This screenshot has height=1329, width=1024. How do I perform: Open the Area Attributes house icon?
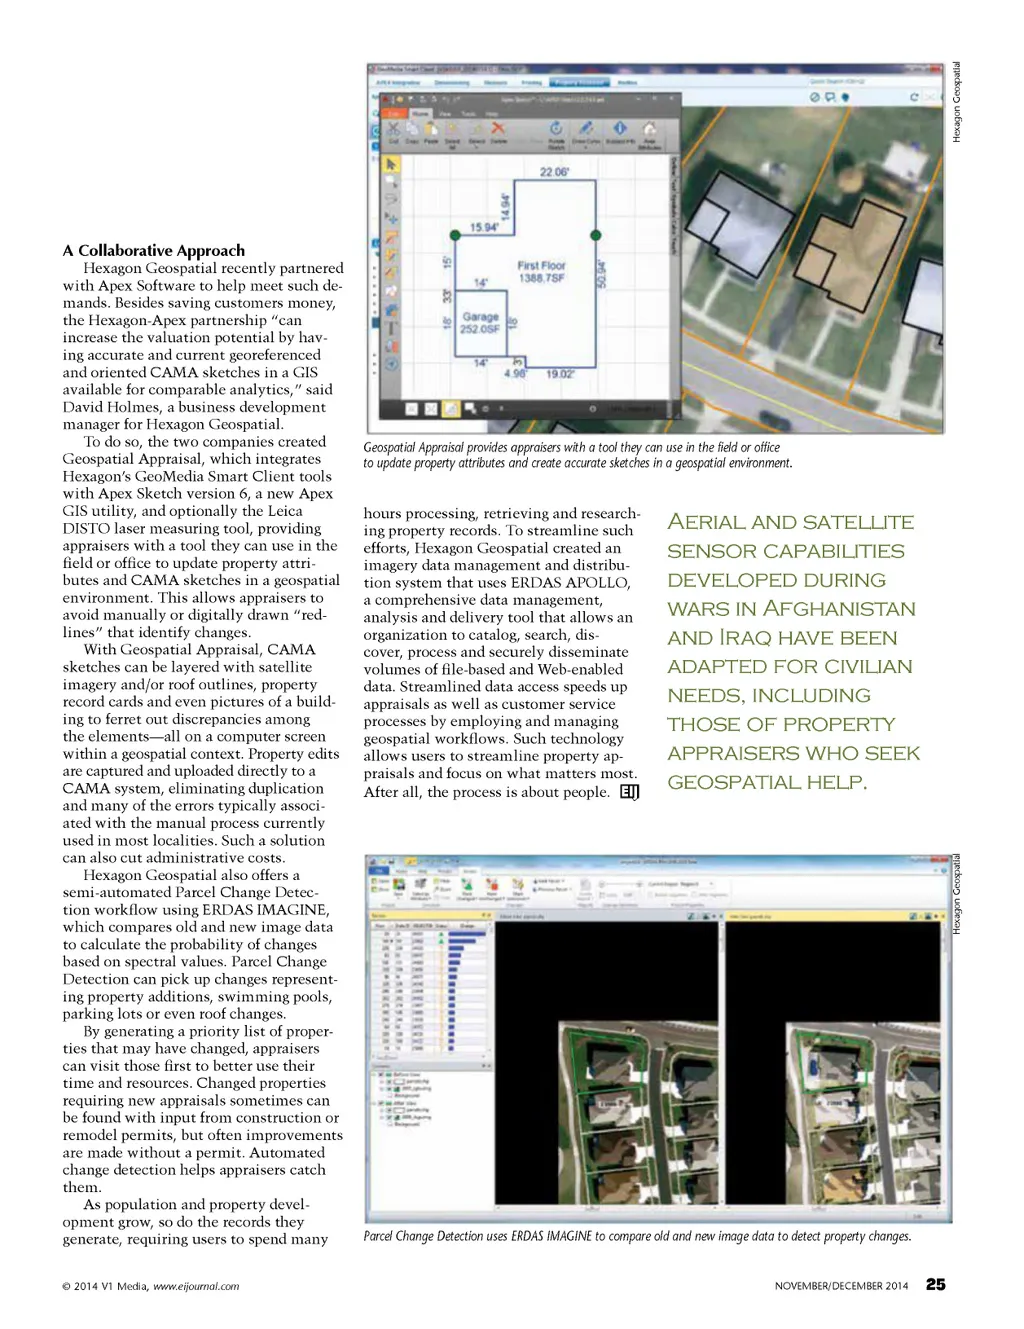pos(649,129)
